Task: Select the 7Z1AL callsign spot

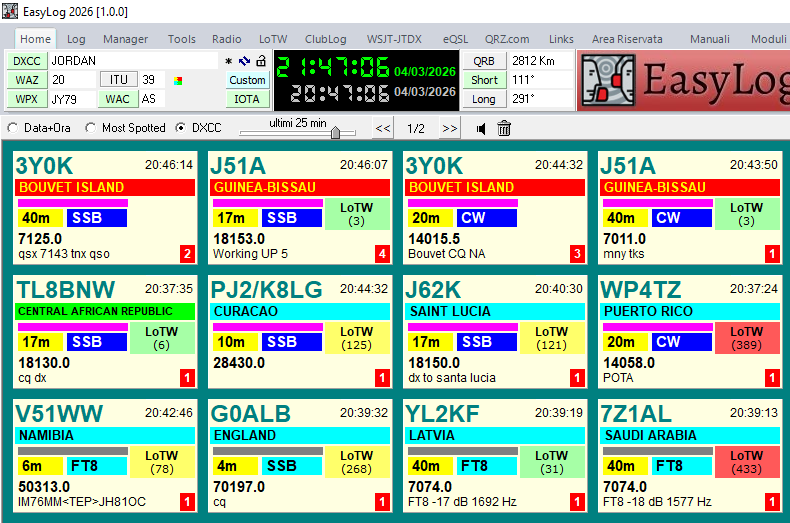Action: pyautogui.click(x=690, y=455)
